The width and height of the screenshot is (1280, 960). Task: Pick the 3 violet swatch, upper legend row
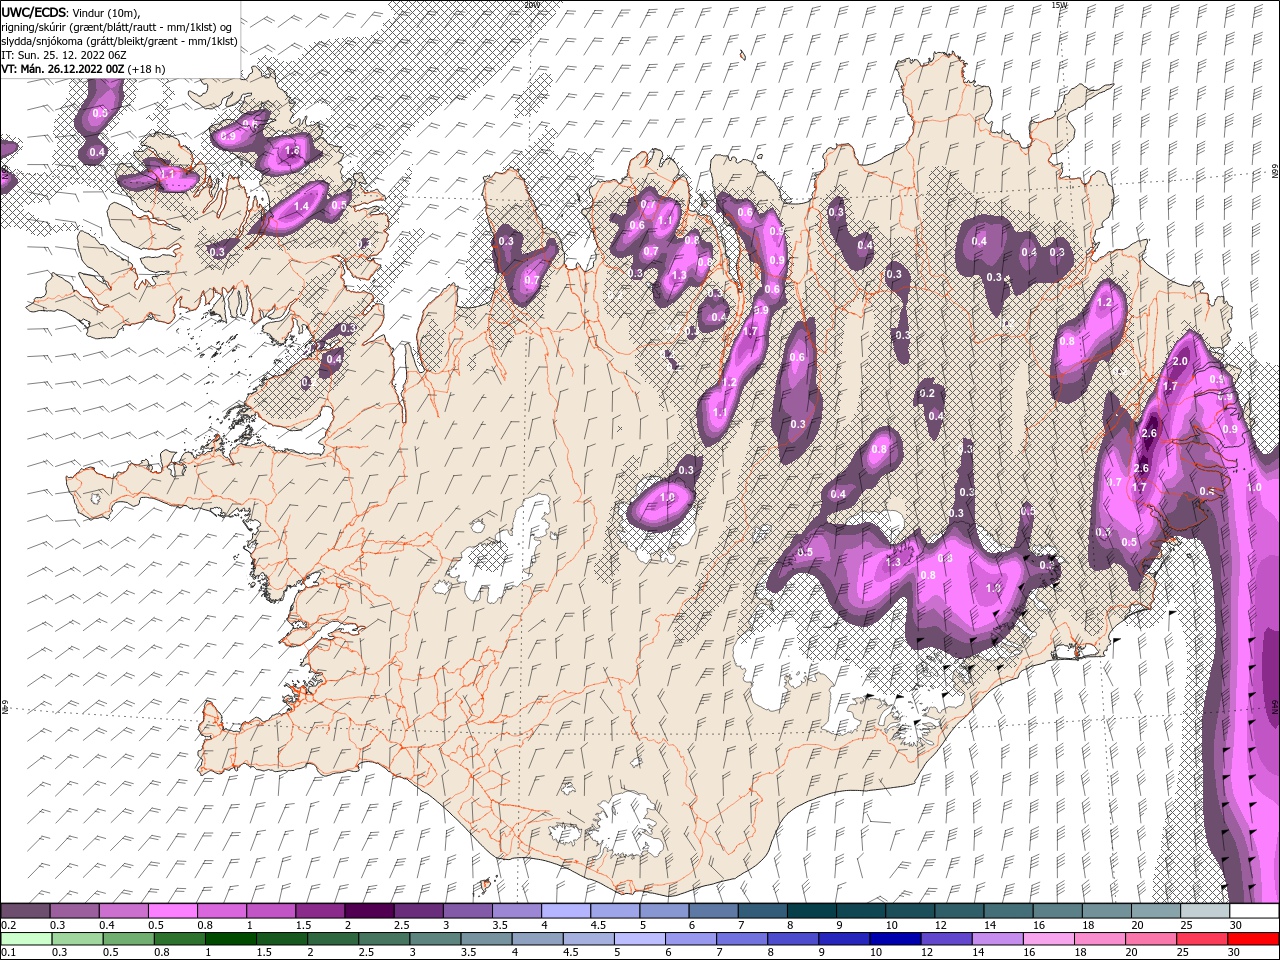(x=467, y=911)
